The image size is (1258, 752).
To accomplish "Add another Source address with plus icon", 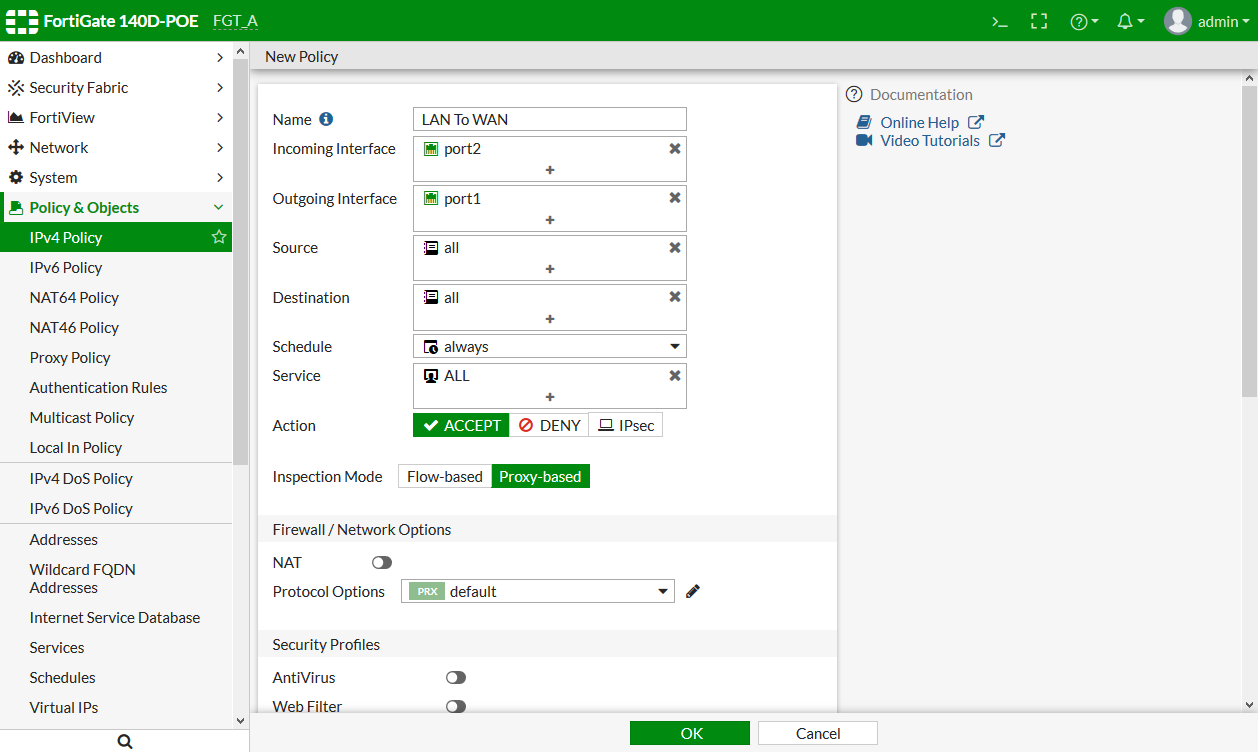I will coord(549,268).
